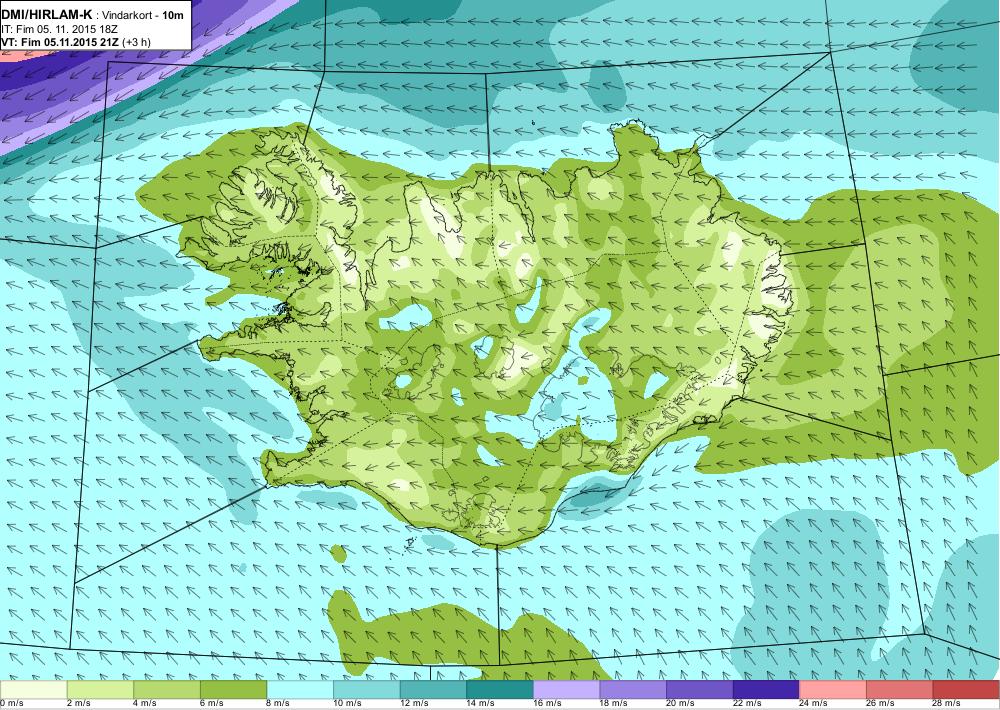This screenshot has height=710, width=1000.
Task: Click the 22 m/s dark indigo legend swatch
Action: (767, 690)
